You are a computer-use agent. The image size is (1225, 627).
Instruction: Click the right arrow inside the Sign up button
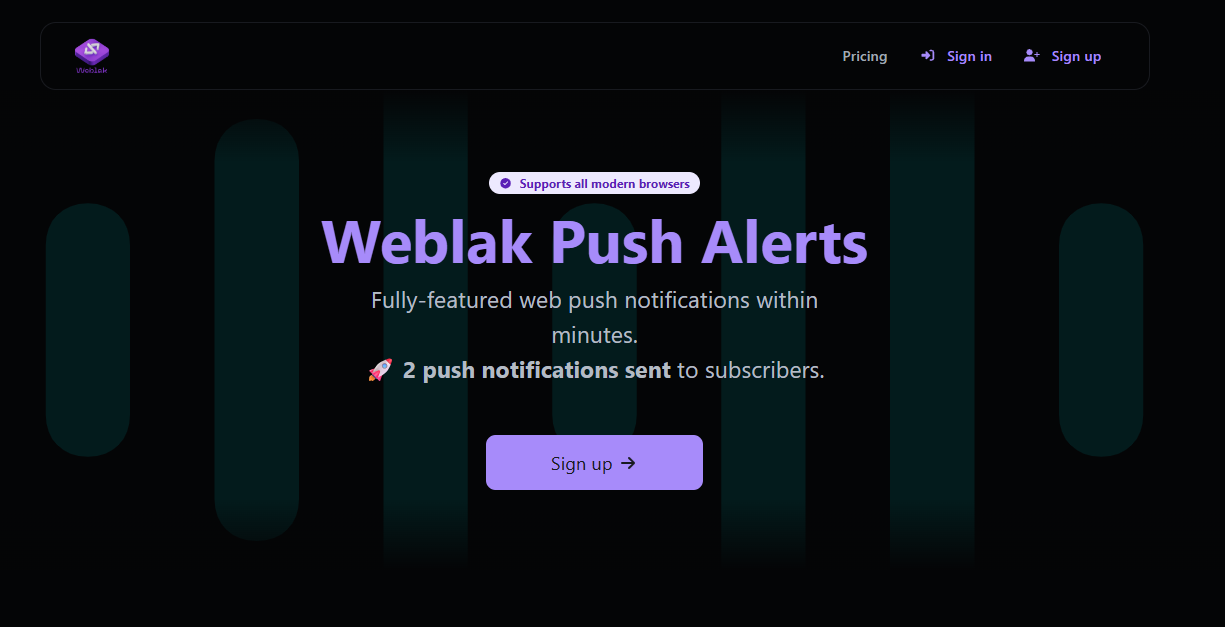628,463
